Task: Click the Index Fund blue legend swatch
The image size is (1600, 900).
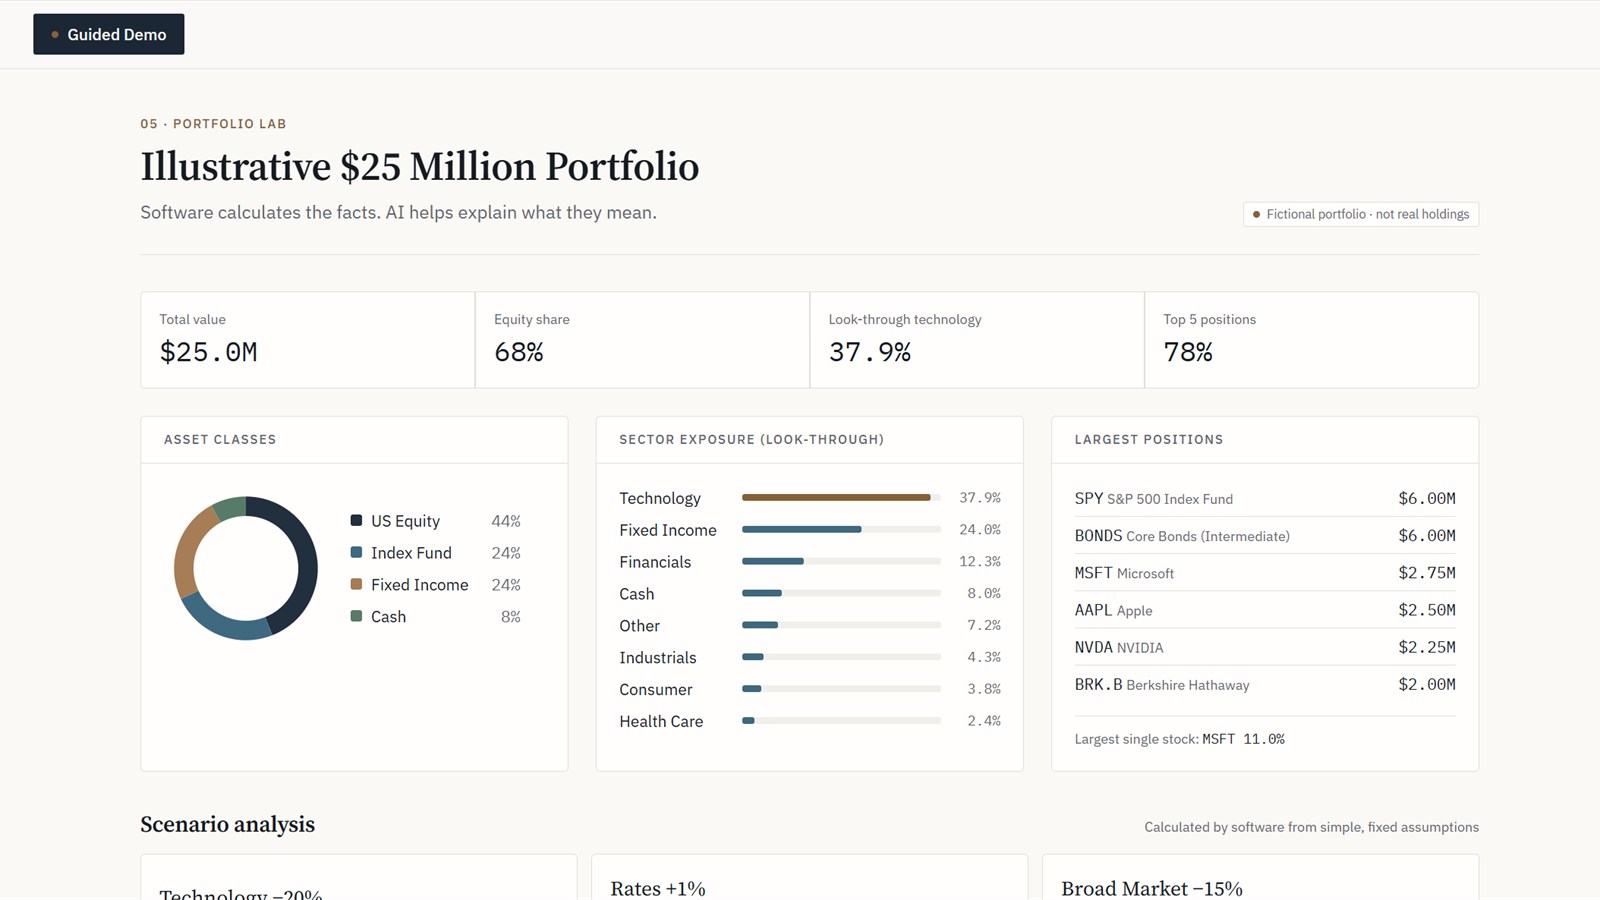Action: coord(356,552)
